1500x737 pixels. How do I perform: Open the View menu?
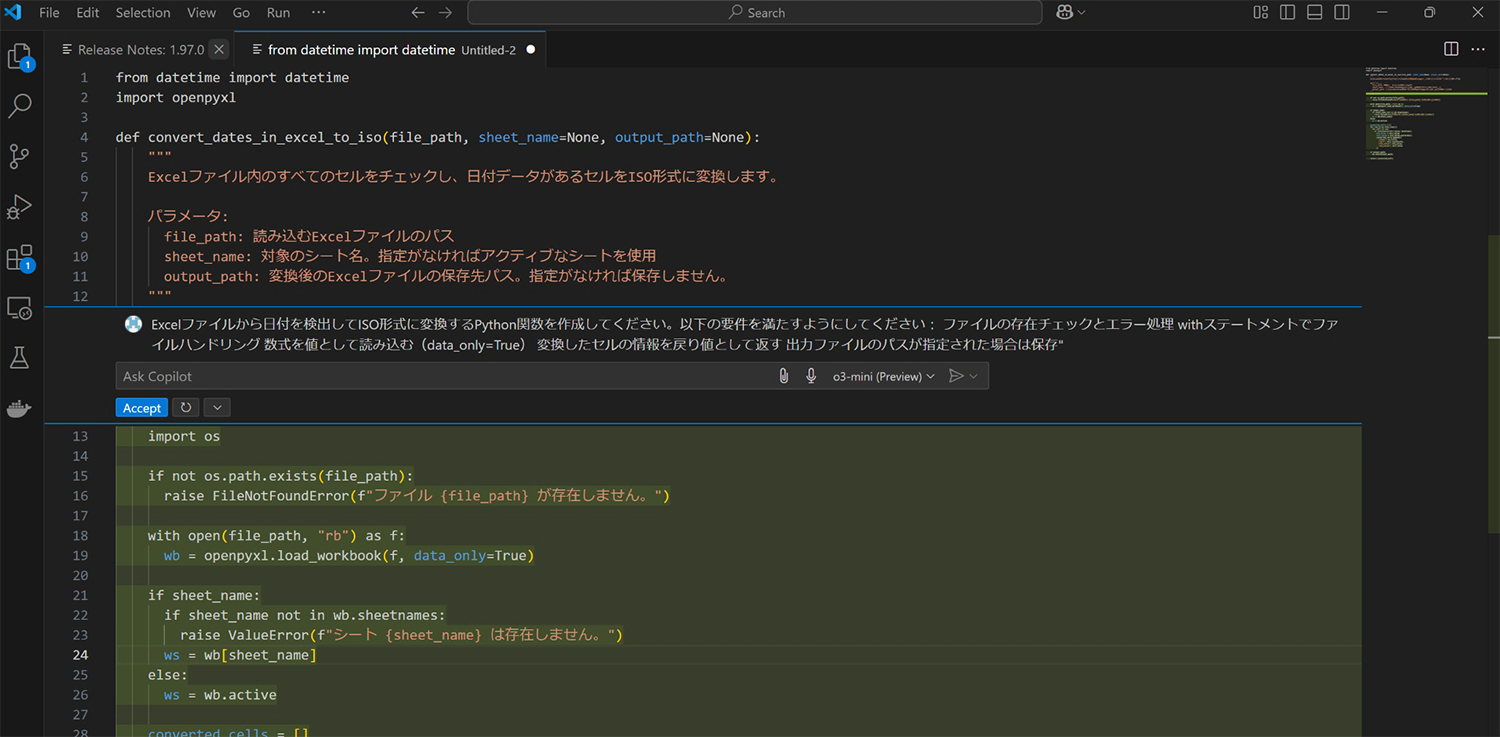(x=201, y=13)
